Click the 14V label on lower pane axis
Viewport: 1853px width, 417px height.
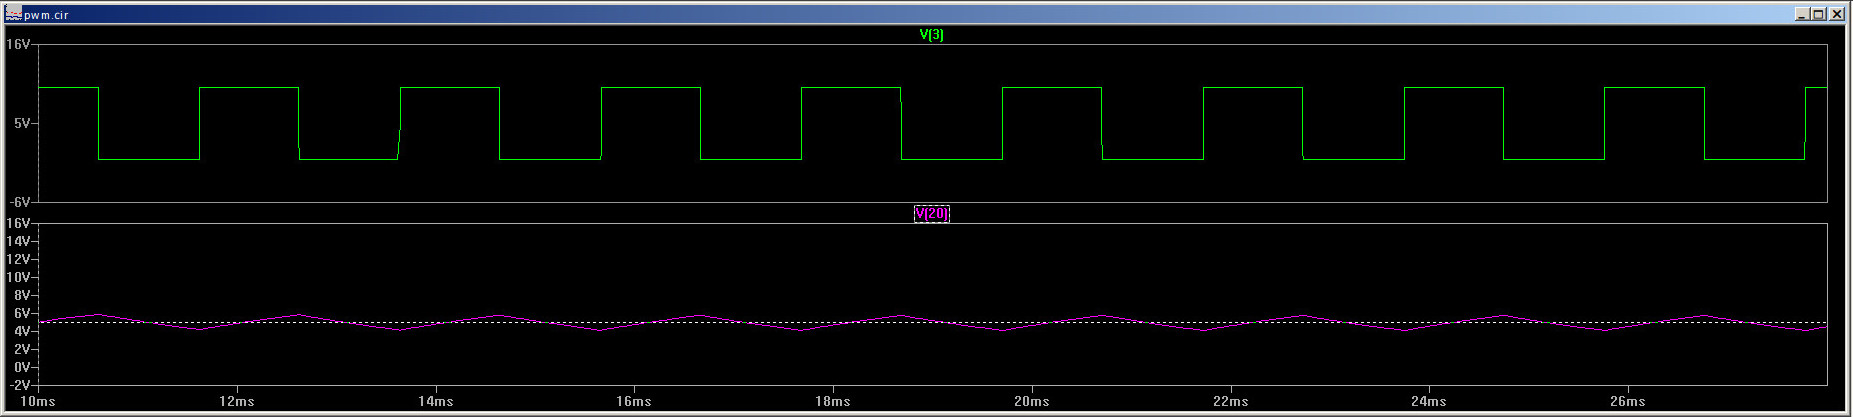tap(19, 241)
